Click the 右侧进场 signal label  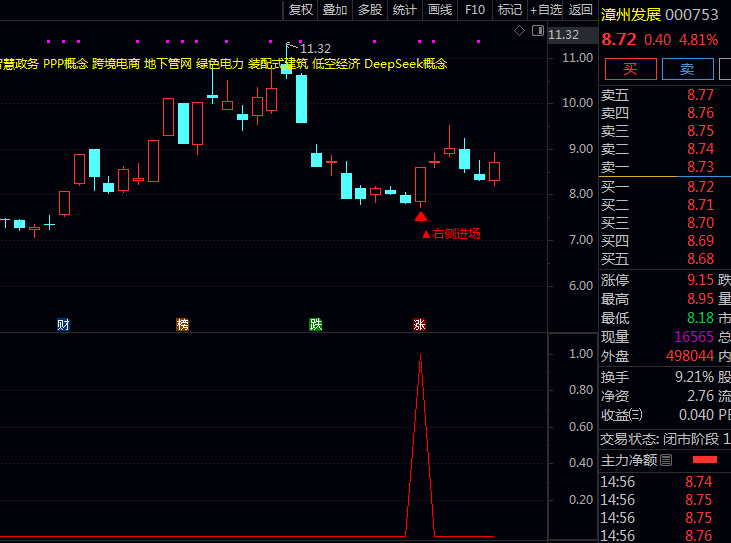point(451,234)
